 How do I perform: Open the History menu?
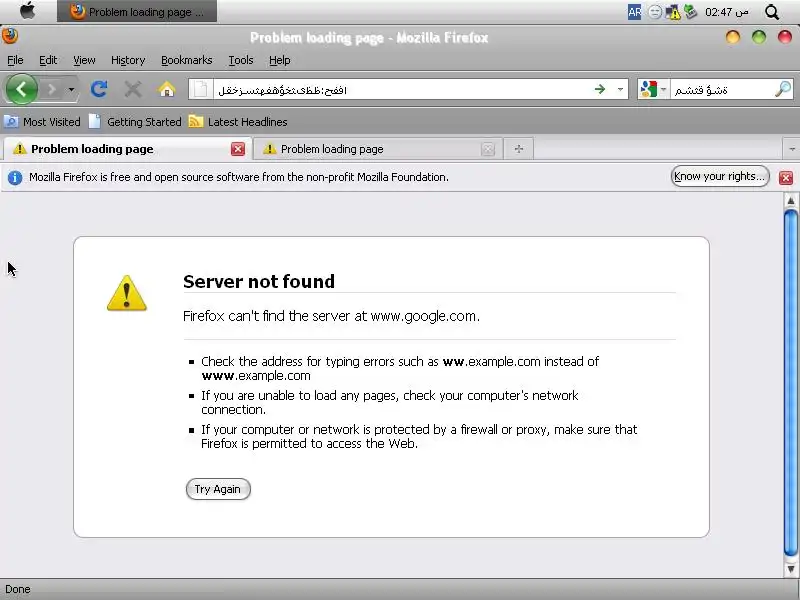click(x=128, y=60)
